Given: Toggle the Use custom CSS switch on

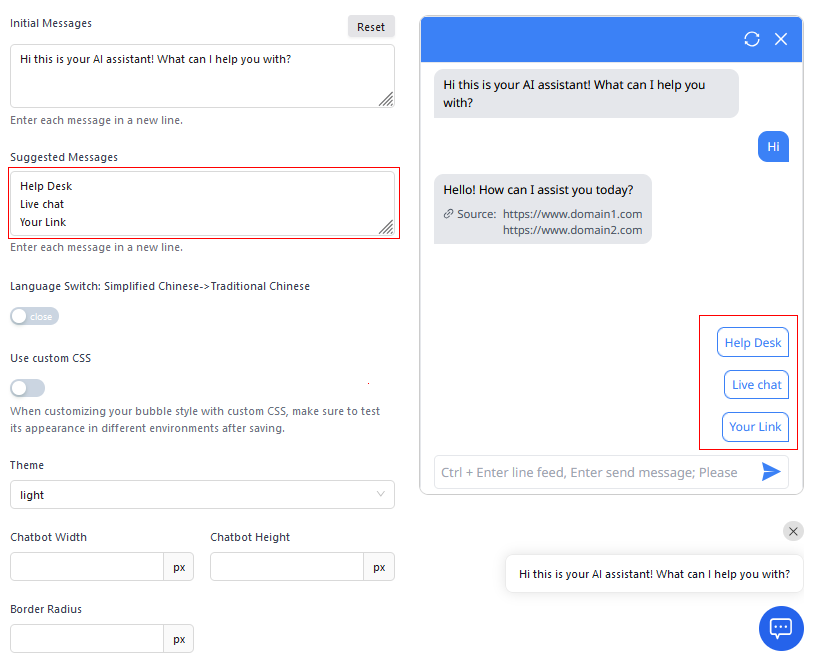Looking at the screenshot, I should click(x=27, y=388).
